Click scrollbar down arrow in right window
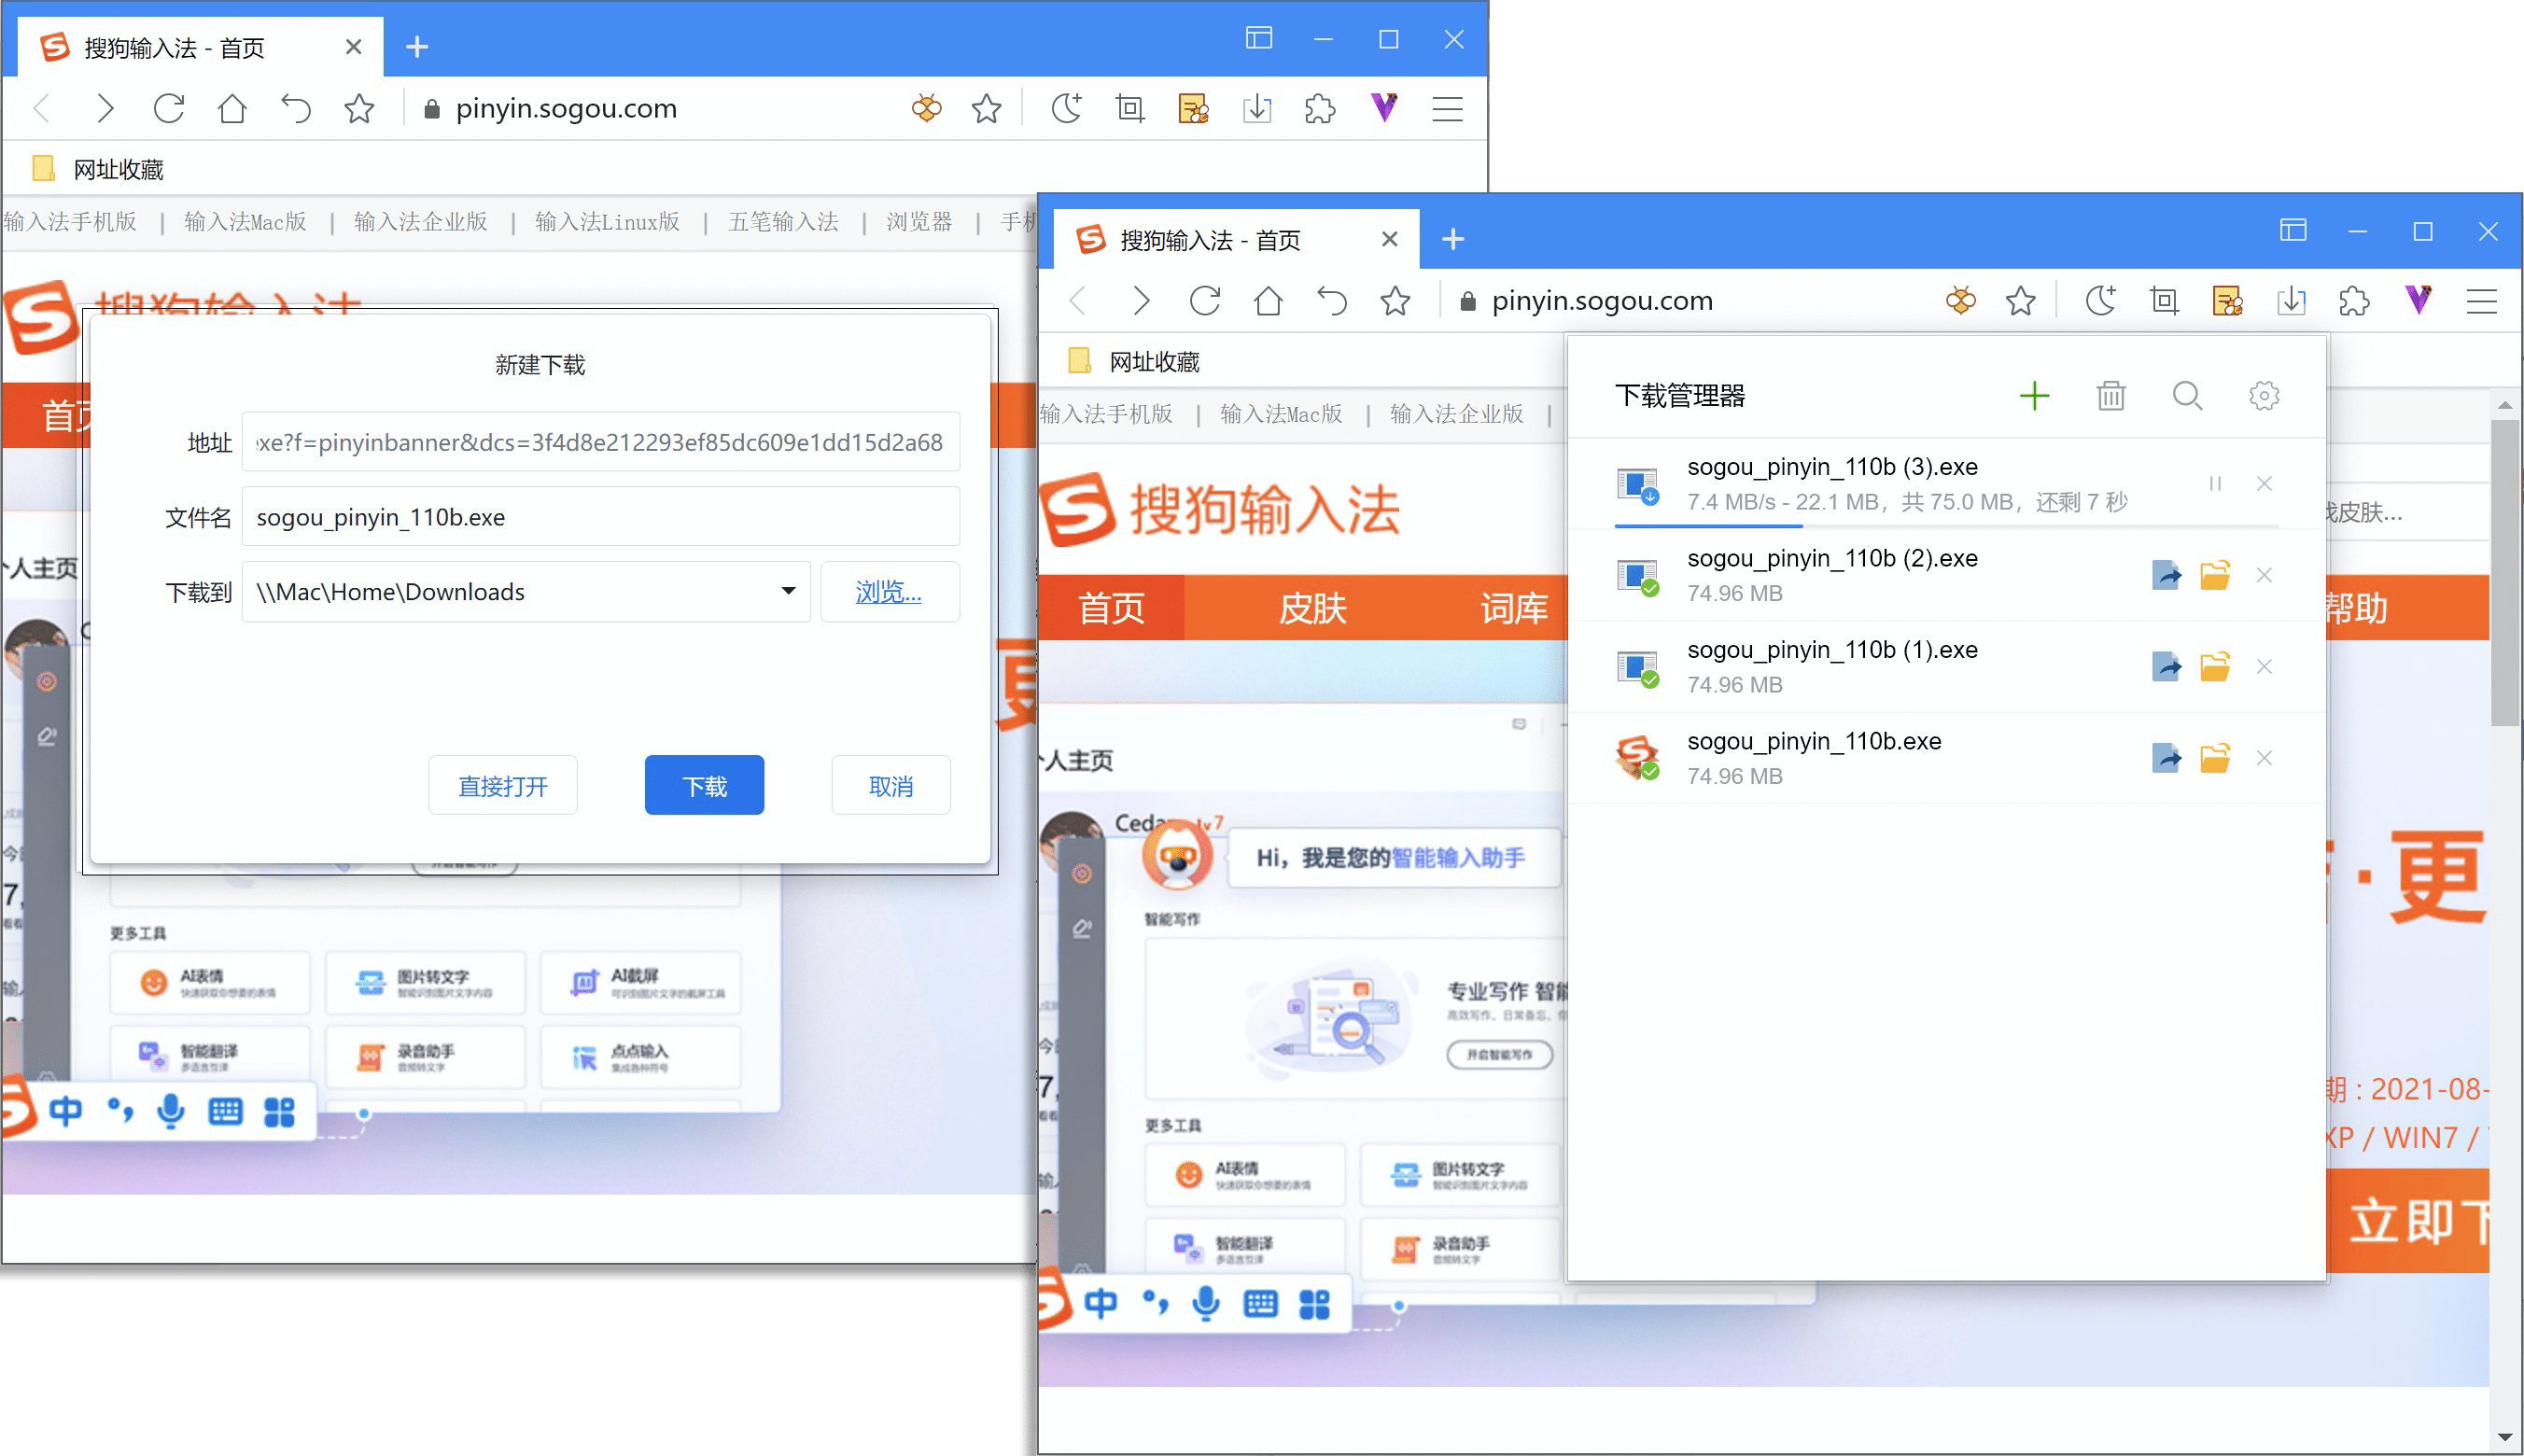This screenshot has height=1456, width=2524. (x=2504, y=1437)
